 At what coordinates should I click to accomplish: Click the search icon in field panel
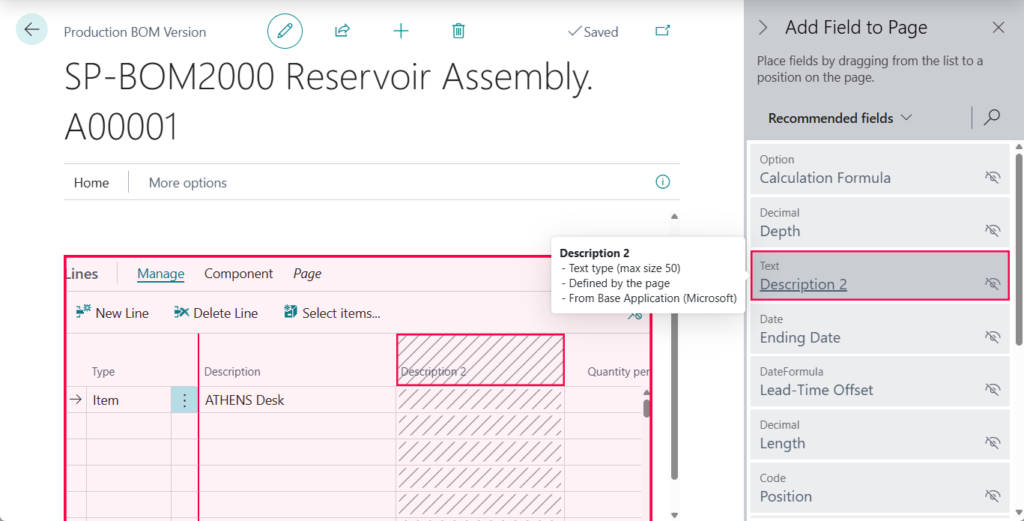click(992, 118)
